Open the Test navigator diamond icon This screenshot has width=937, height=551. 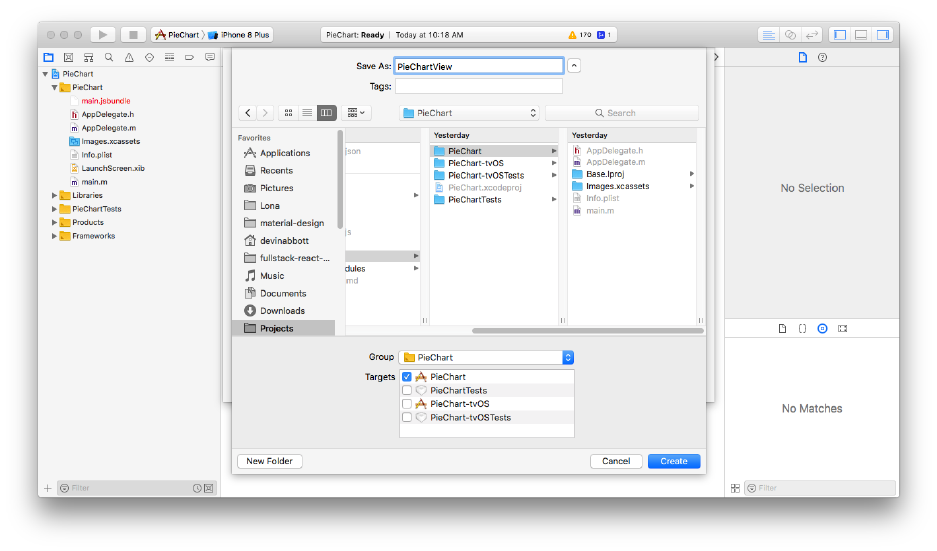(149, 57)
